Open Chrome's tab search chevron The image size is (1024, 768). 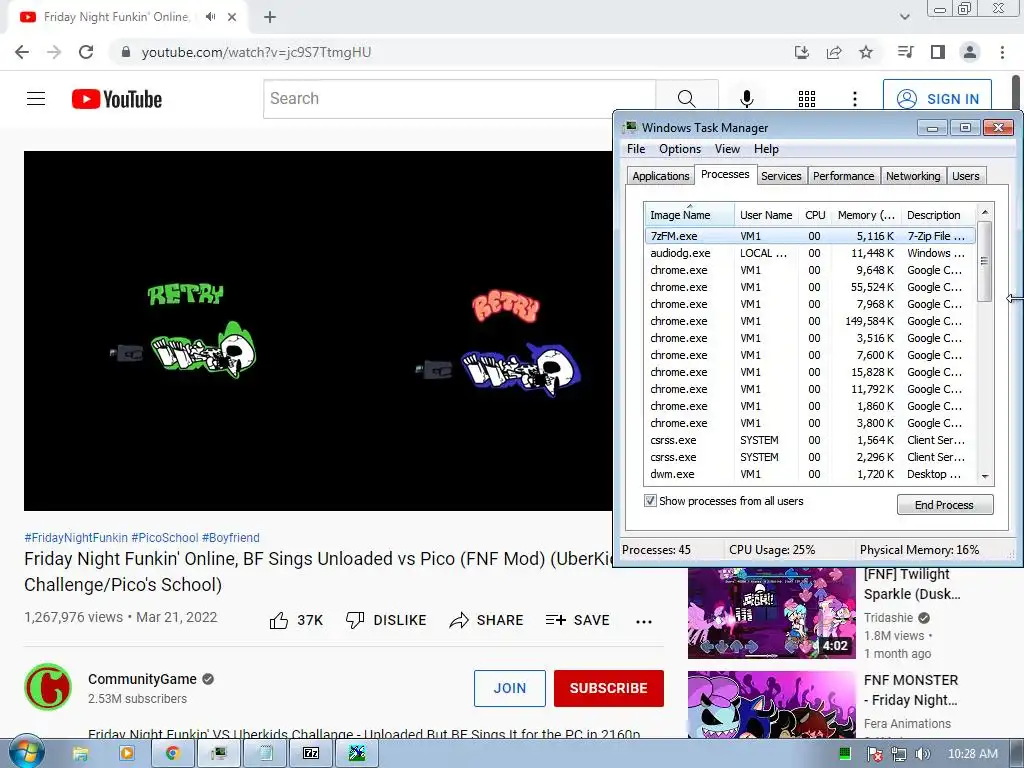[x=904, y=17]
